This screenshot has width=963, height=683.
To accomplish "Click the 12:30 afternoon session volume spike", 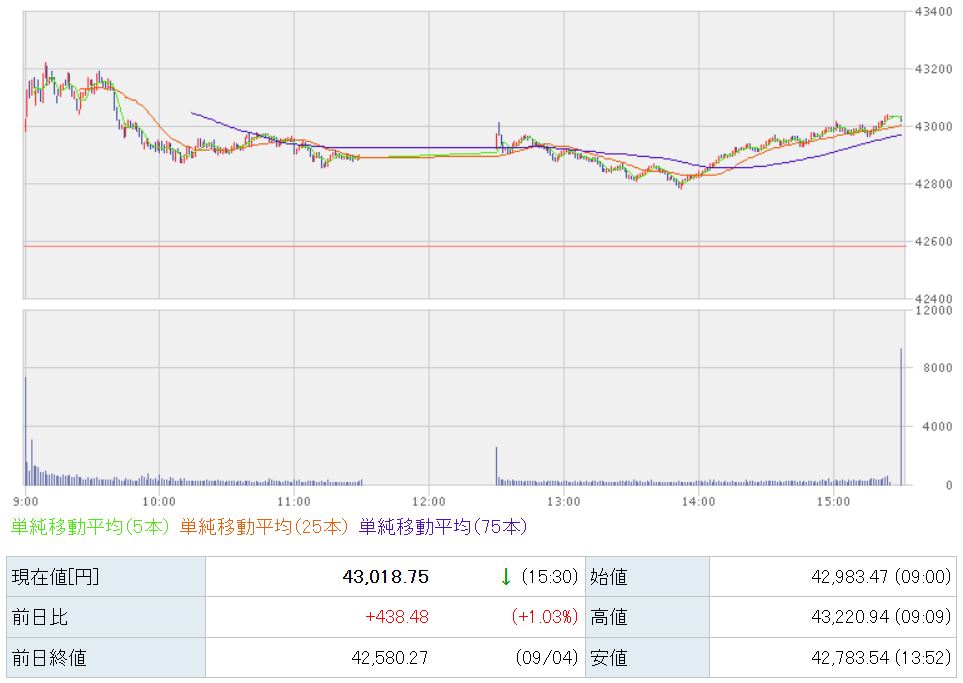I will (x=496, y=466).
